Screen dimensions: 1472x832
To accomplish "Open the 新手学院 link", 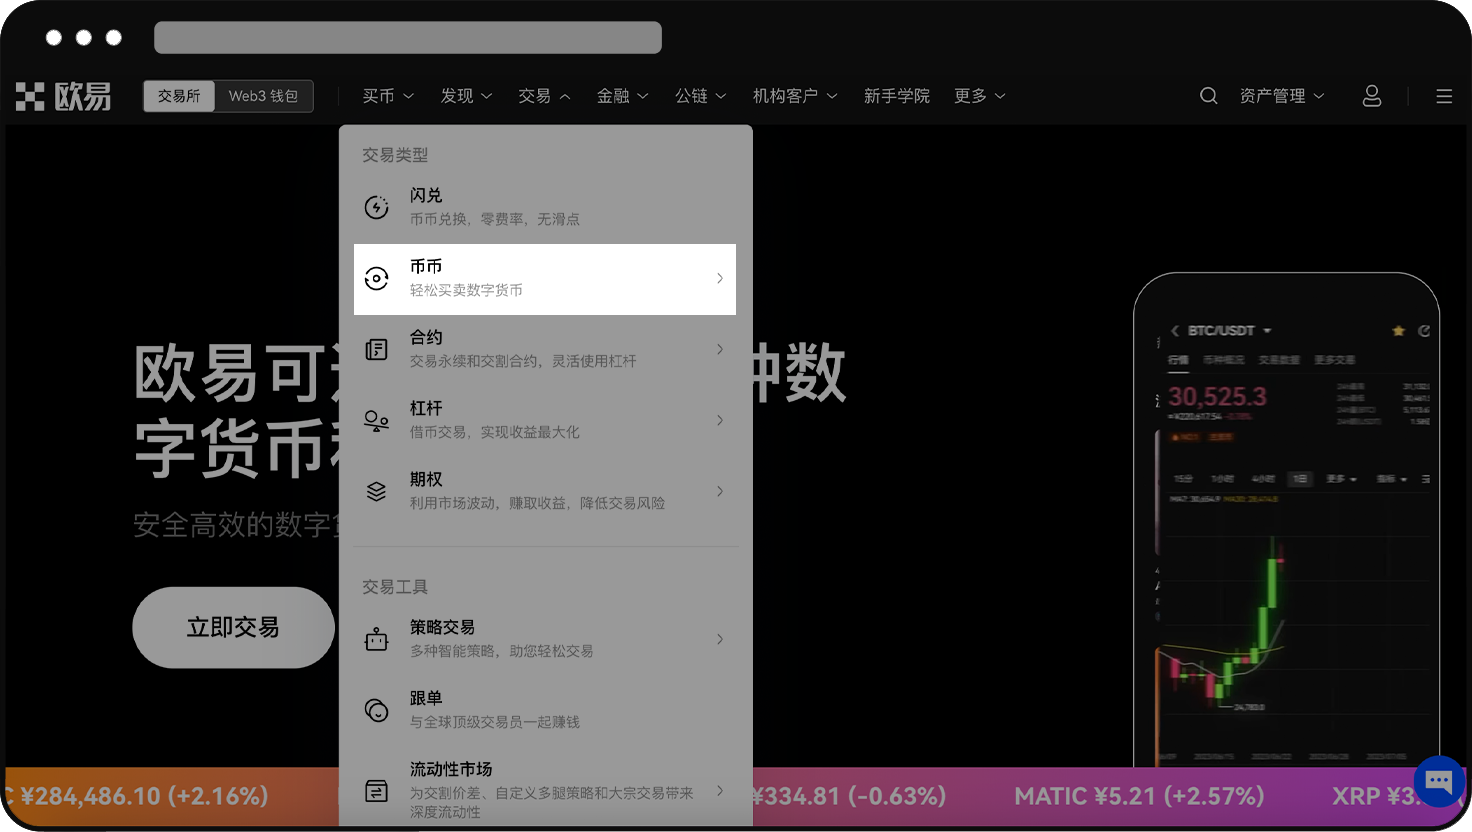I will (897, 96).
